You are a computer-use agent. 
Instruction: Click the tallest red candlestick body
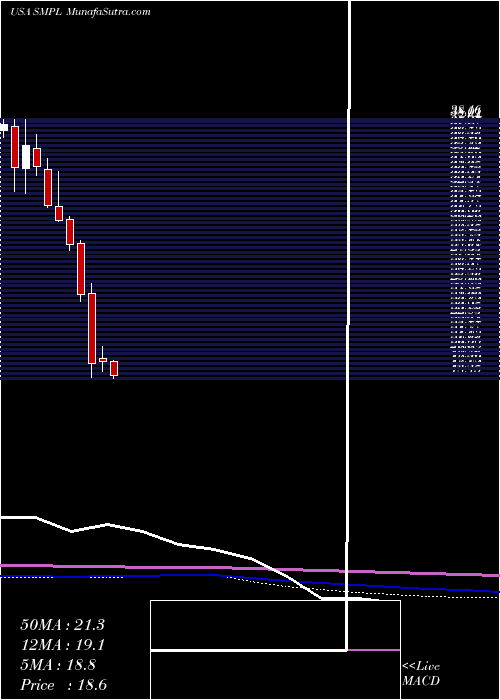click(x=92, y=328)
